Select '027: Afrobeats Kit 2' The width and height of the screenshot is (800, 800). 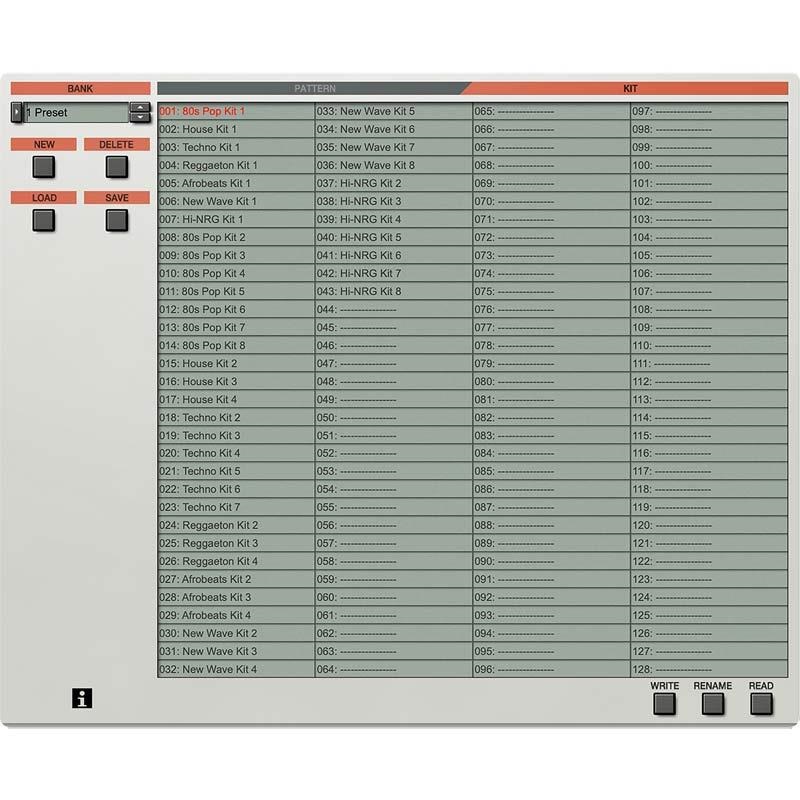pos(236,579)
